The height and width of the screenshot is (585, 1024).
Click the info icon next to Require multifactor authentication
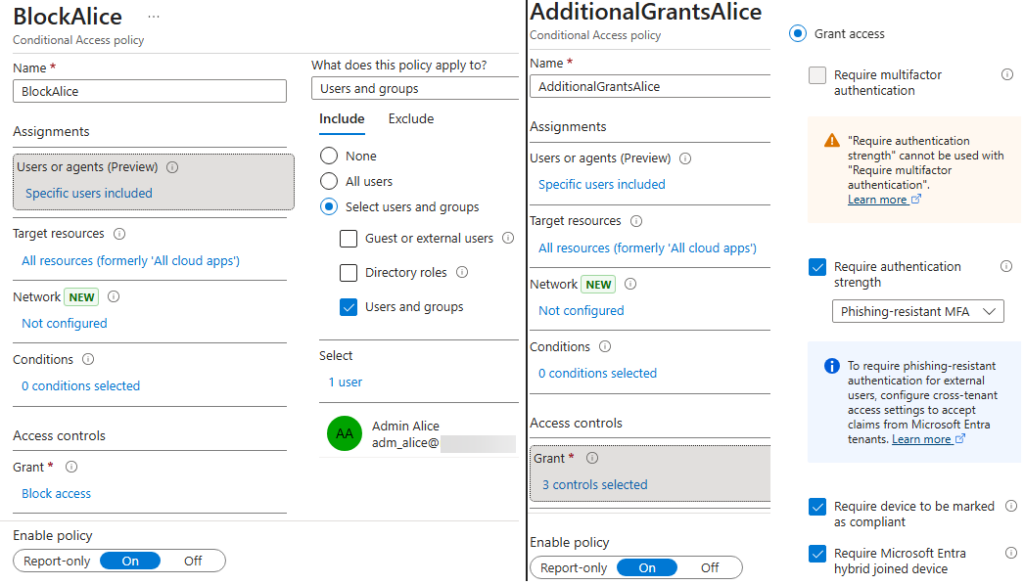coord(1008,74)
